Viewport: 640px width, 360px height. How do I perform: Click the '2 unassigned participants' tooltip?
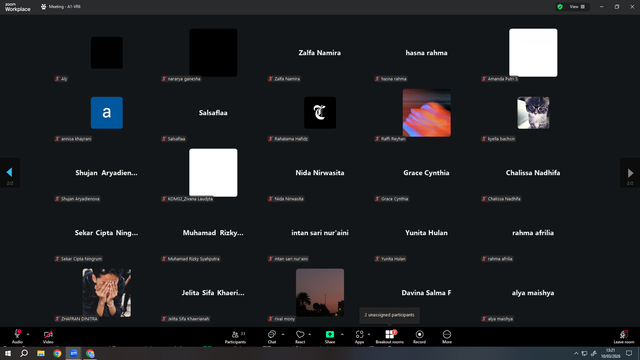(x=389, y=315)
